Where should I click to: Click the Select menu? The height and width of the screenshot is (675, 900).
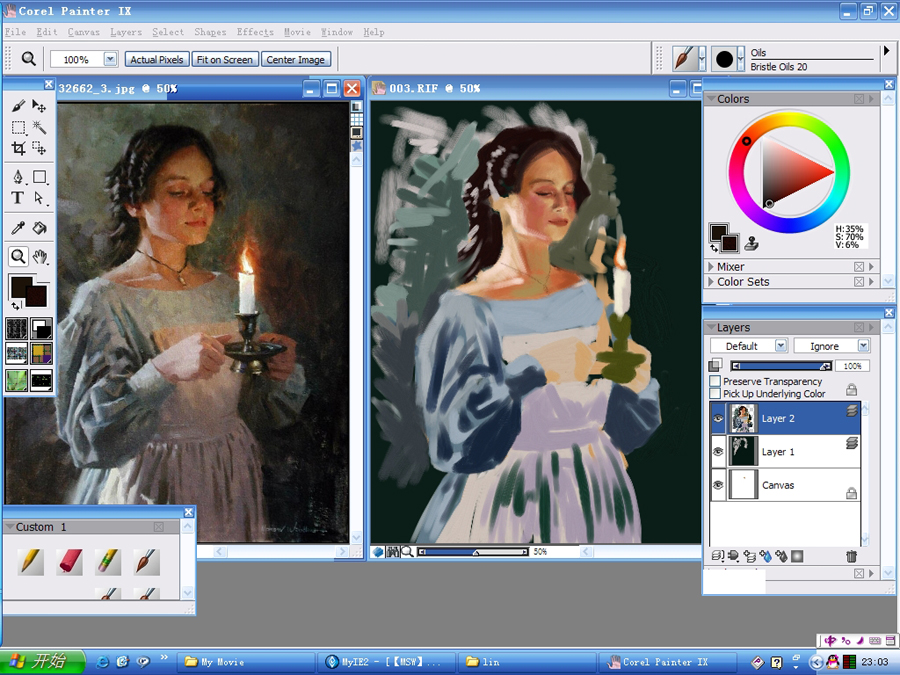pyautogui.click(x=168, y=32)
